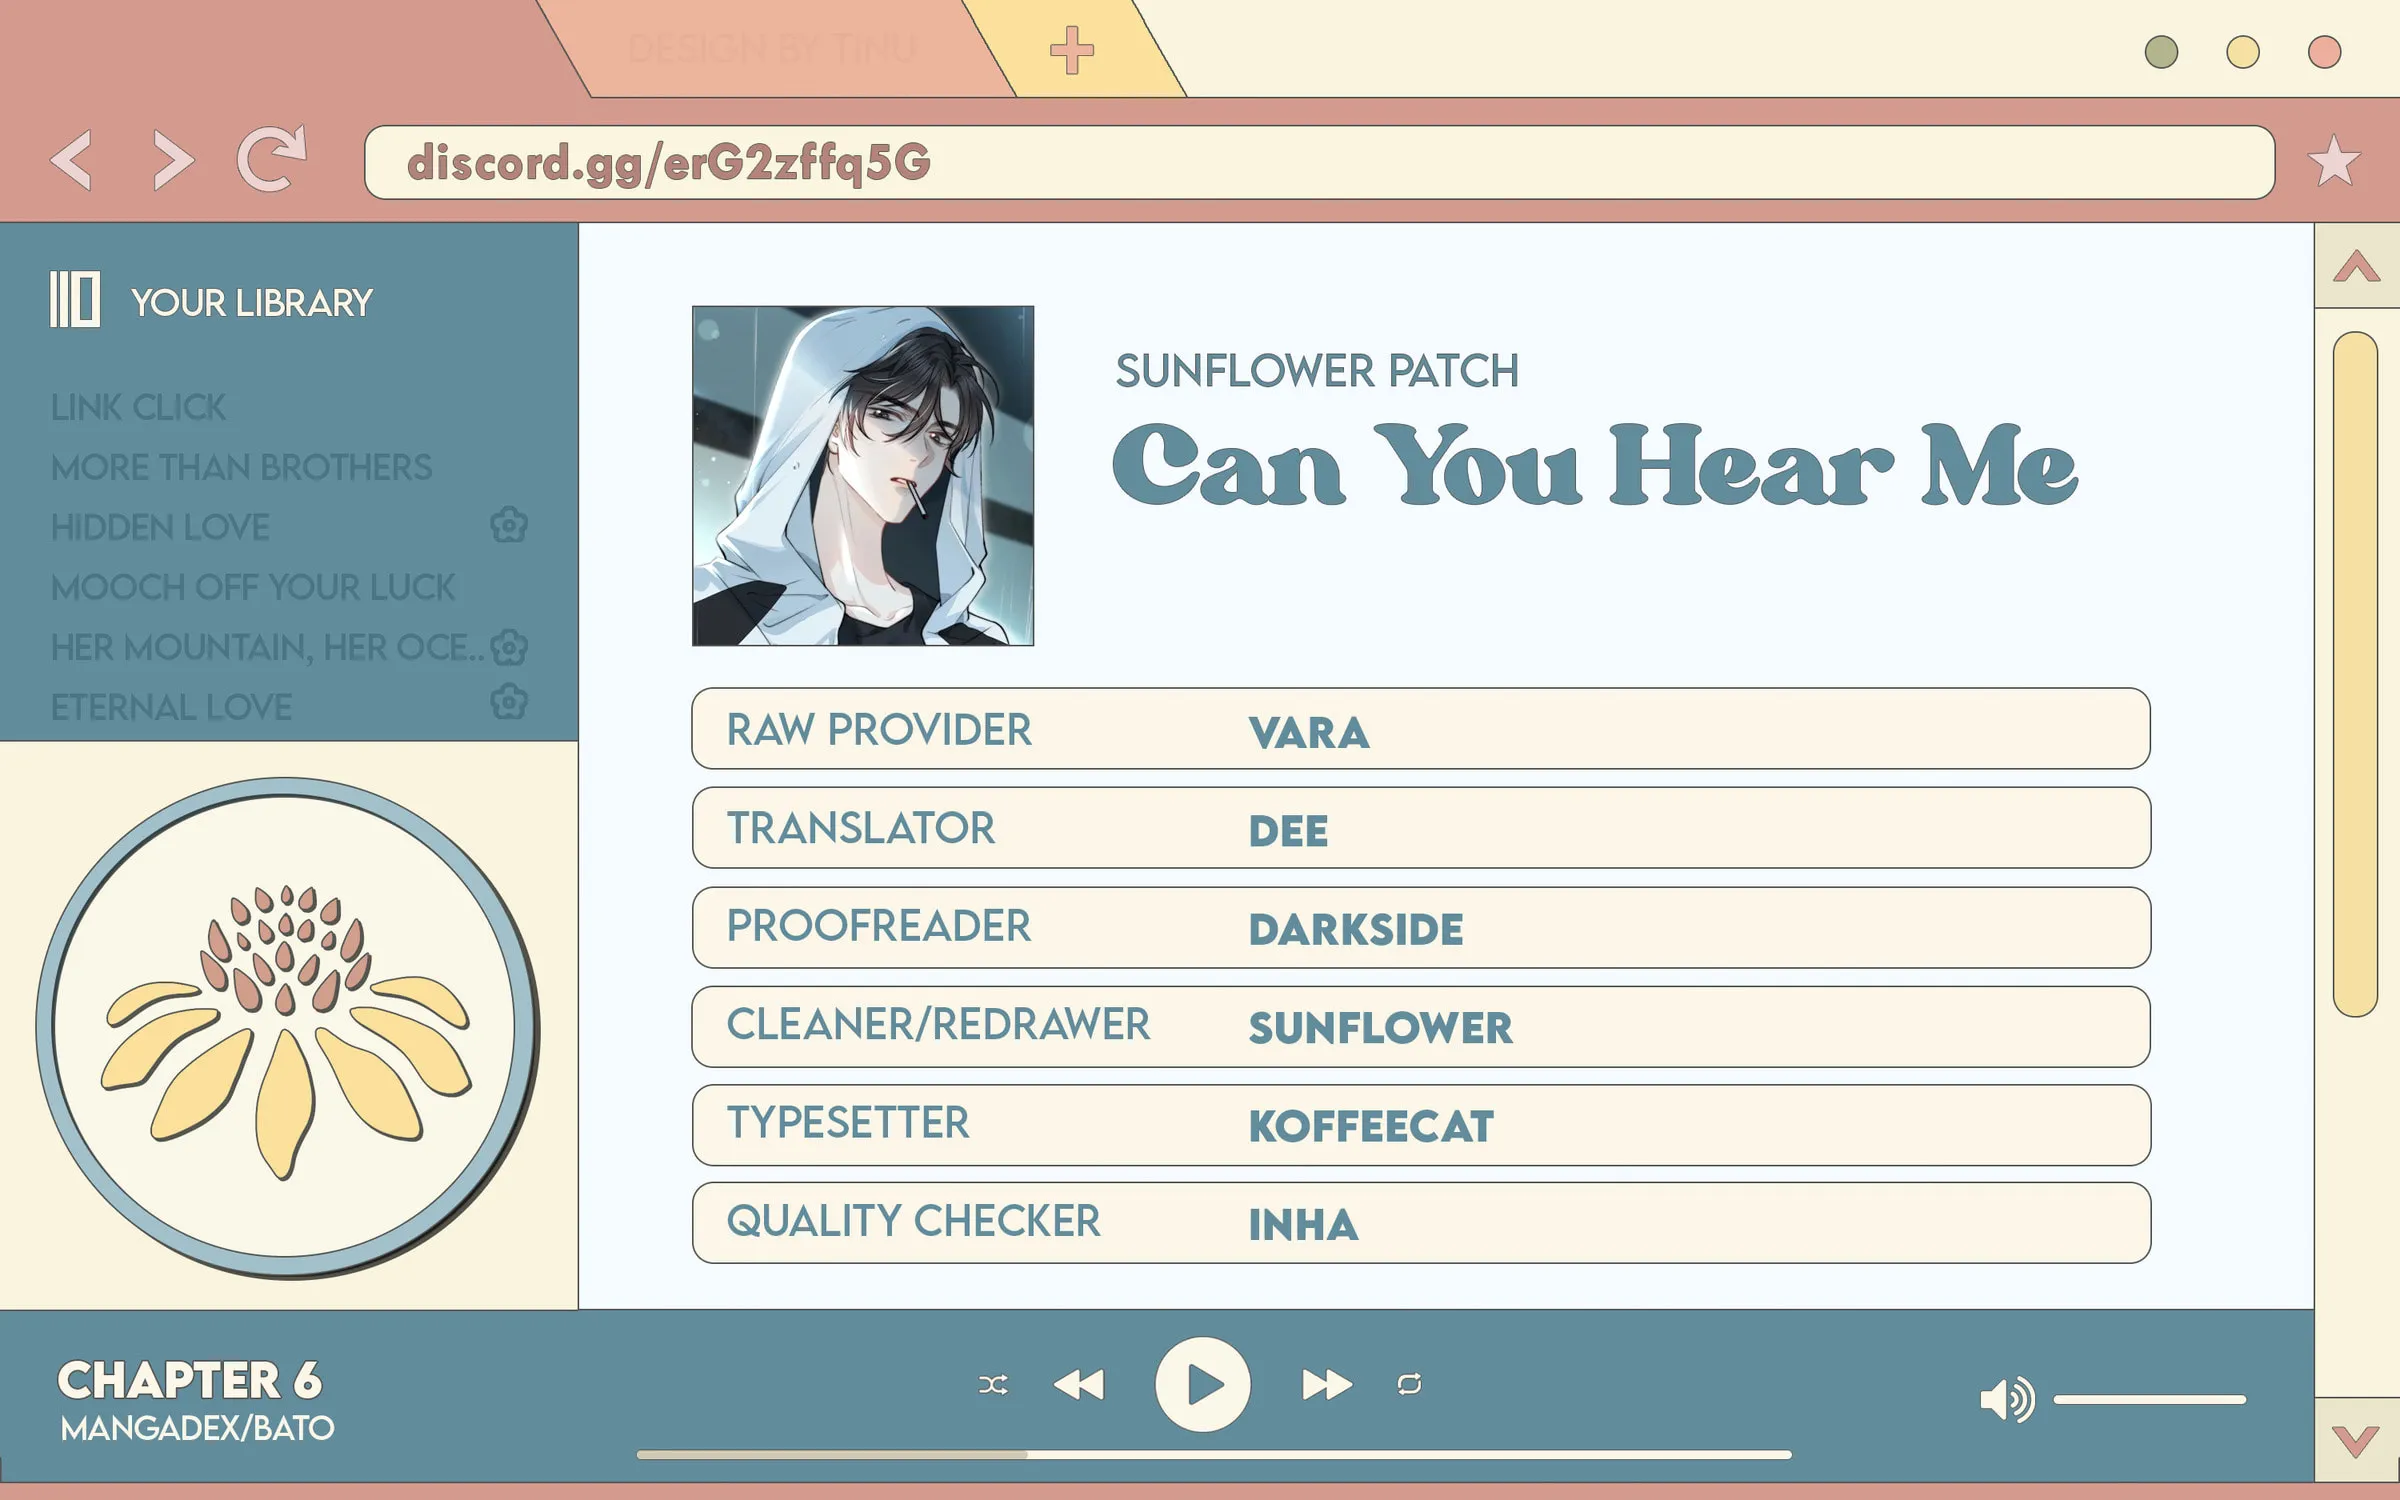Toggle repeat in the player bar
This screenshot has width=2400, height=1500.
pyautogui.click(x=1409, y=1385)
